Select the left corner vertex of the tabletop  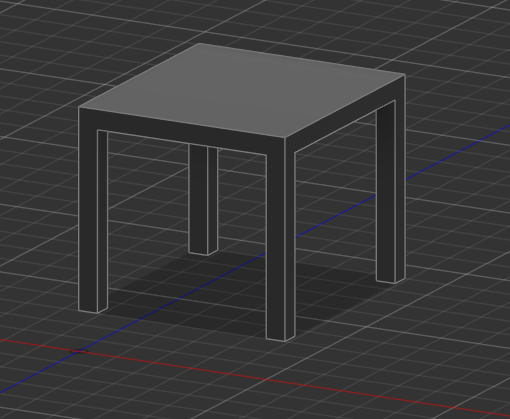tap(79, 107)
